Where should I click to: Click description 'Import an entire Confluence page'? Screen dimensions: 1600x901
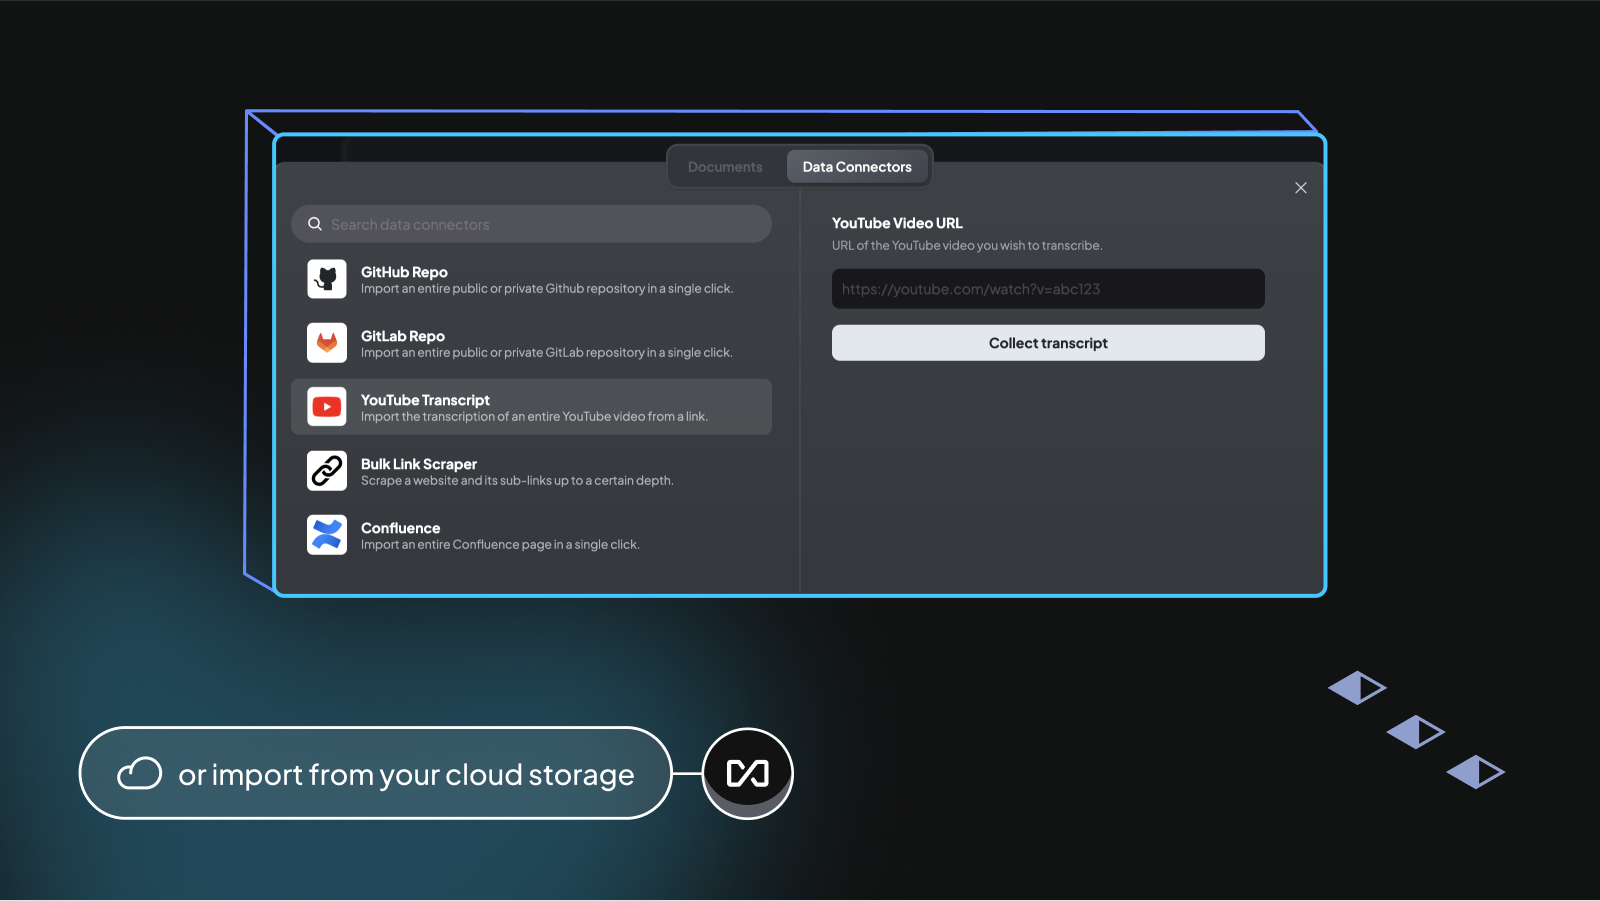coord(456,545)
